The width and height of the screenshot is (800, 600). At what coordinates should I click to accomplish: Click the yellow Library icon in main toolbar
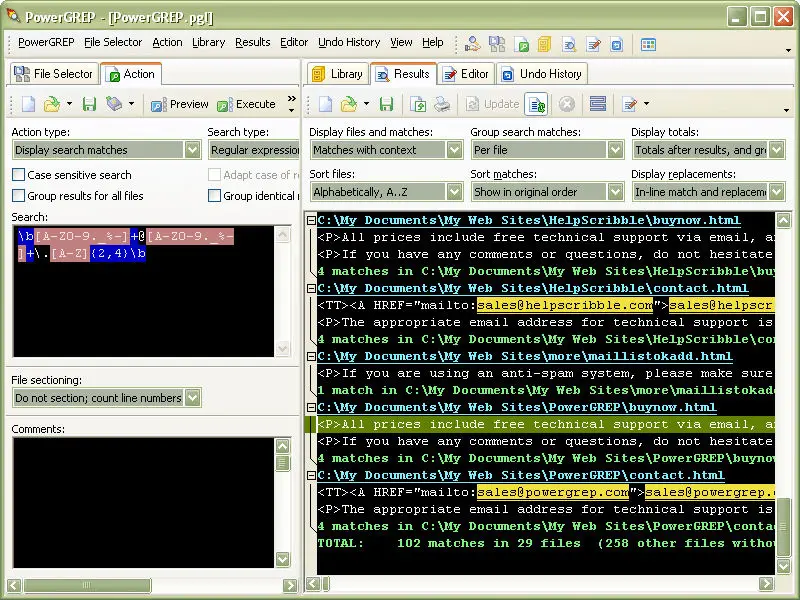544,44
